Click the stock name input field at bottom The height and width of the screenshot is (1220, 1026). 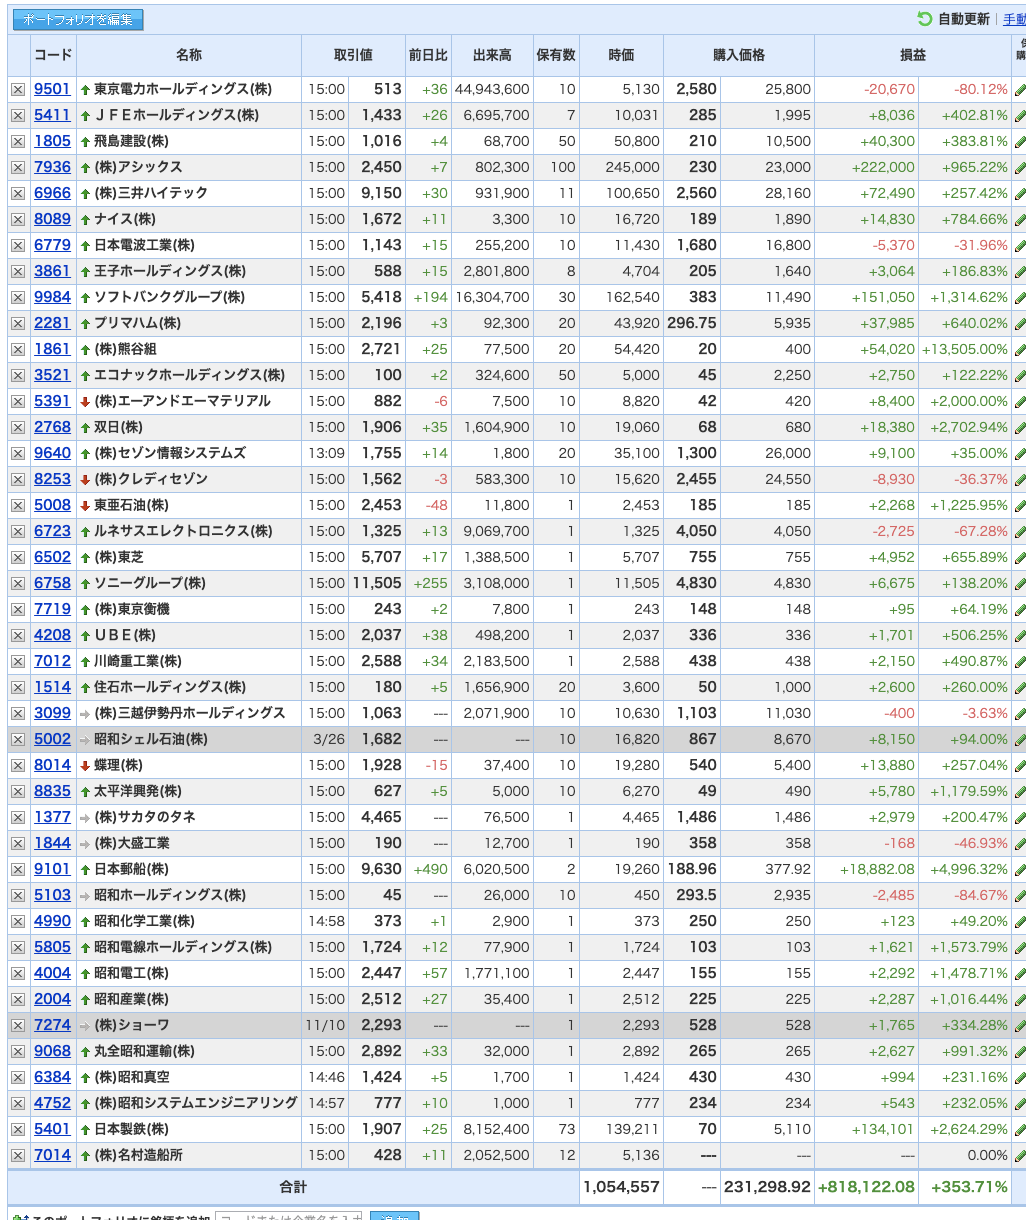289,1217
